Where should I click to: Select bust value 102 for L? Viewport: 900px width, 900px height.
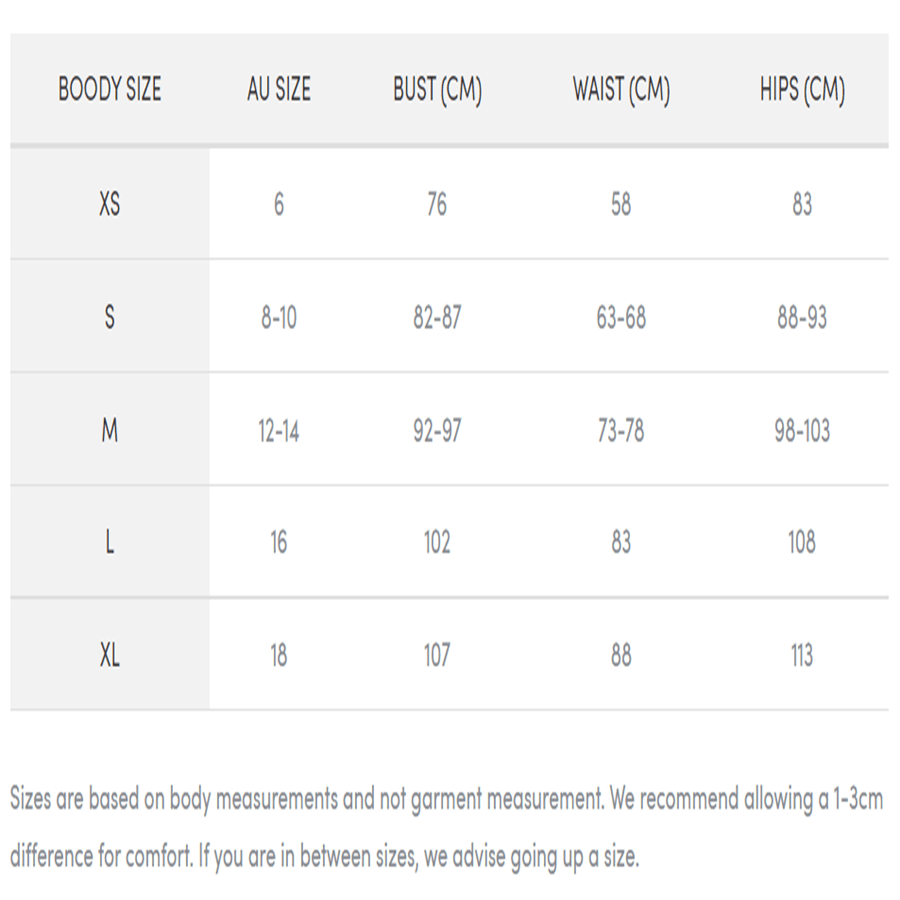tap(437, 542)
